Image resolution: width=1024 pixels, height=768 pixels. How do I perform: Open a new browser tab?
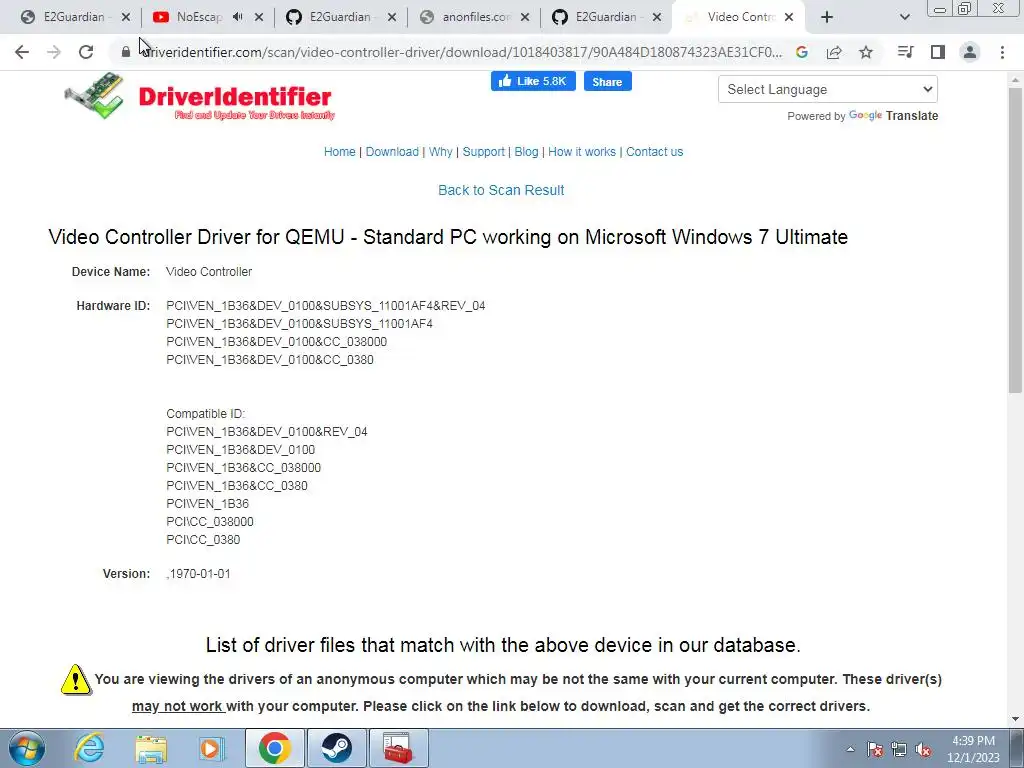tap(827, 17)
